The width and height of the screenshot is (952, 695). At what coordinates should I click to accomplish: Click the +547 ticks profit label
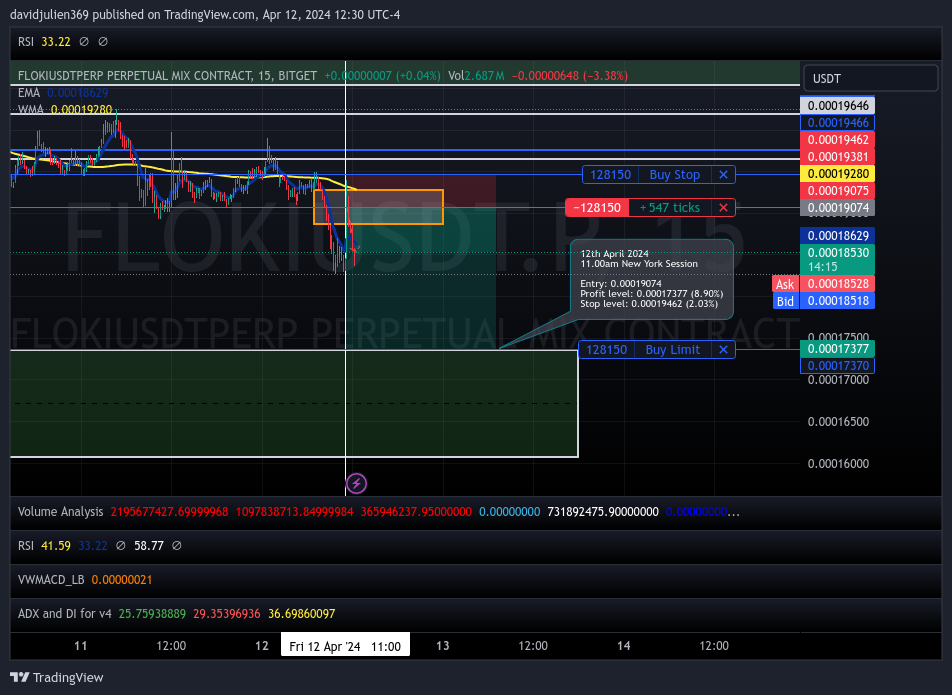pos(670,208)
